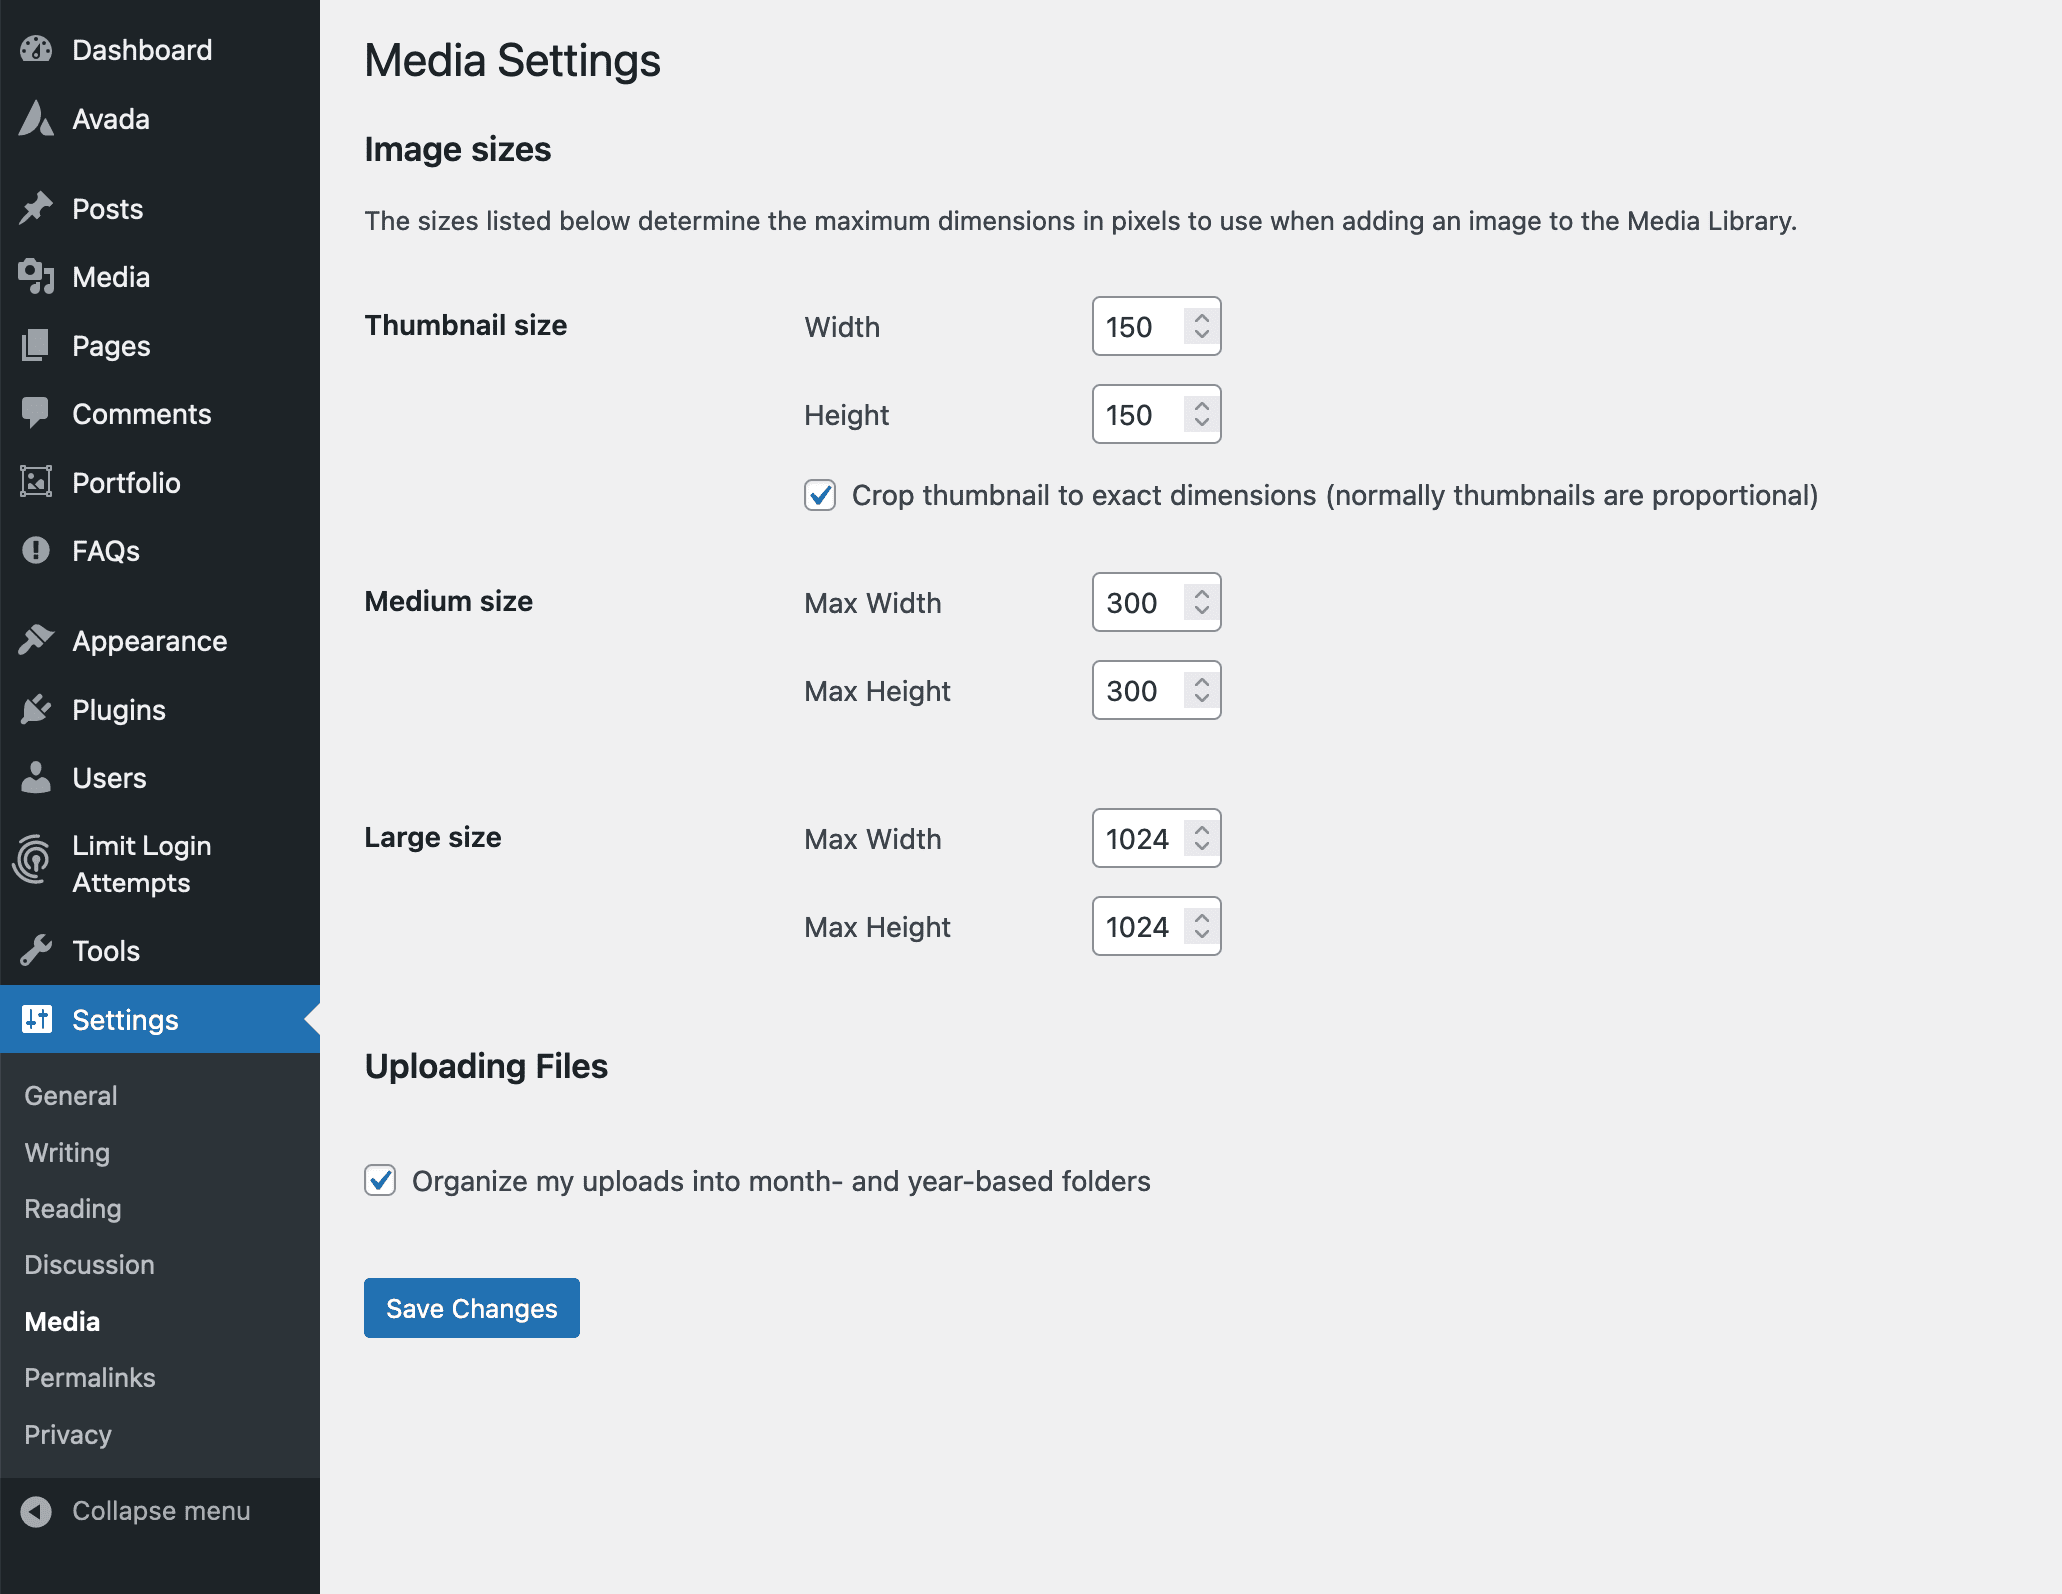
Task: Decrease Medium Max Height stepper down
Action: [1202, 699]
